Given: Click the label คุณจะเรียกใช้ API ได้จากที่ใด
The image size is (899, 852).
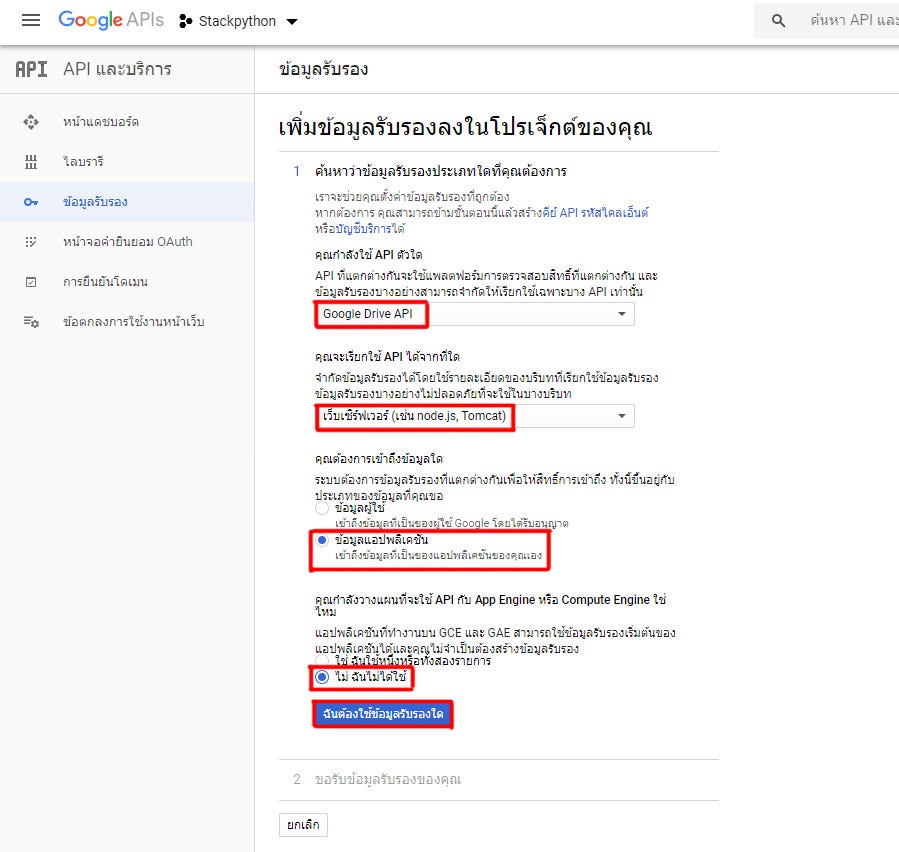Looking at the screenshot, I should pyautogui.click(x=387, y=357).
